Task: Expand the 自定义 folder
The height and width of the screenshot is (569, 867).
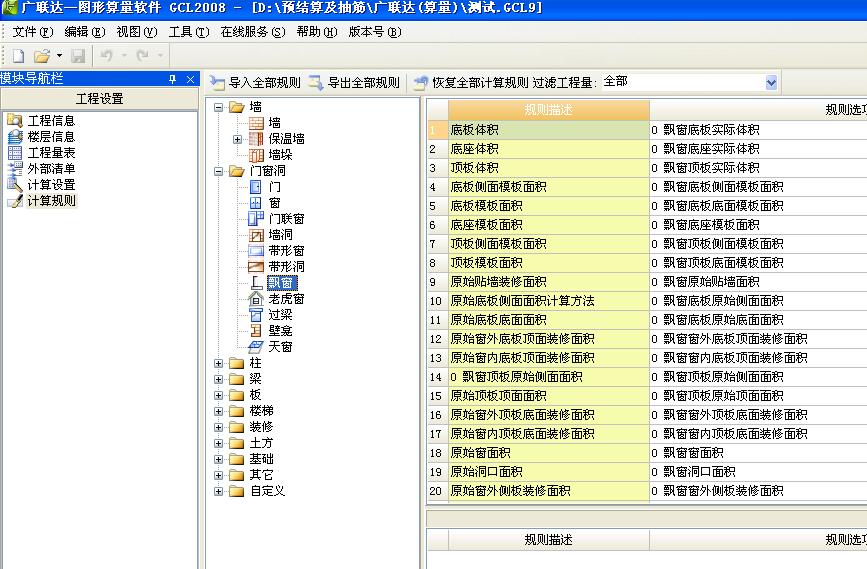Action: pyautogui.click(x=219, y=492)
